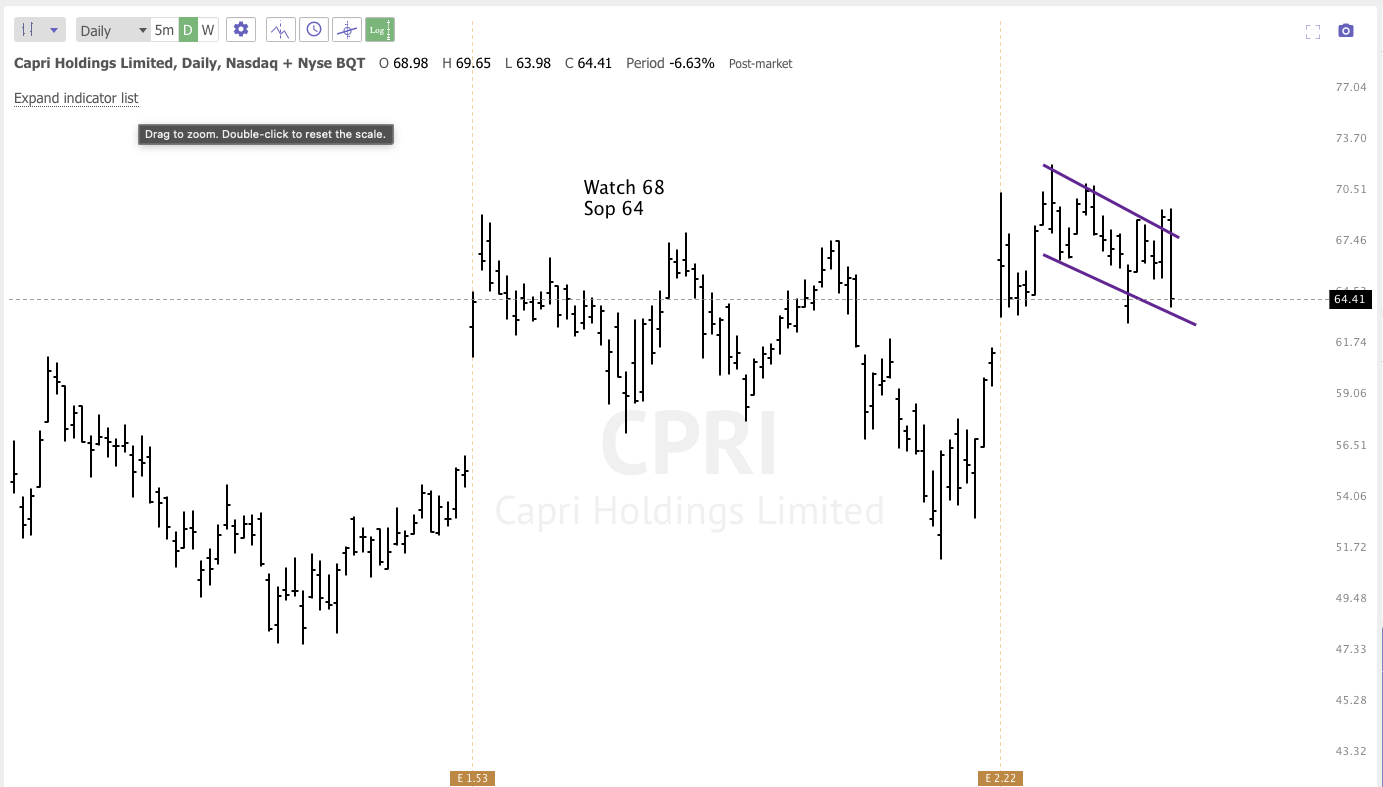Image resolution: width=1383 pixels, height=787 pixels.
Task: Click the 64.41 price label on the axis
Action: 1349,299
